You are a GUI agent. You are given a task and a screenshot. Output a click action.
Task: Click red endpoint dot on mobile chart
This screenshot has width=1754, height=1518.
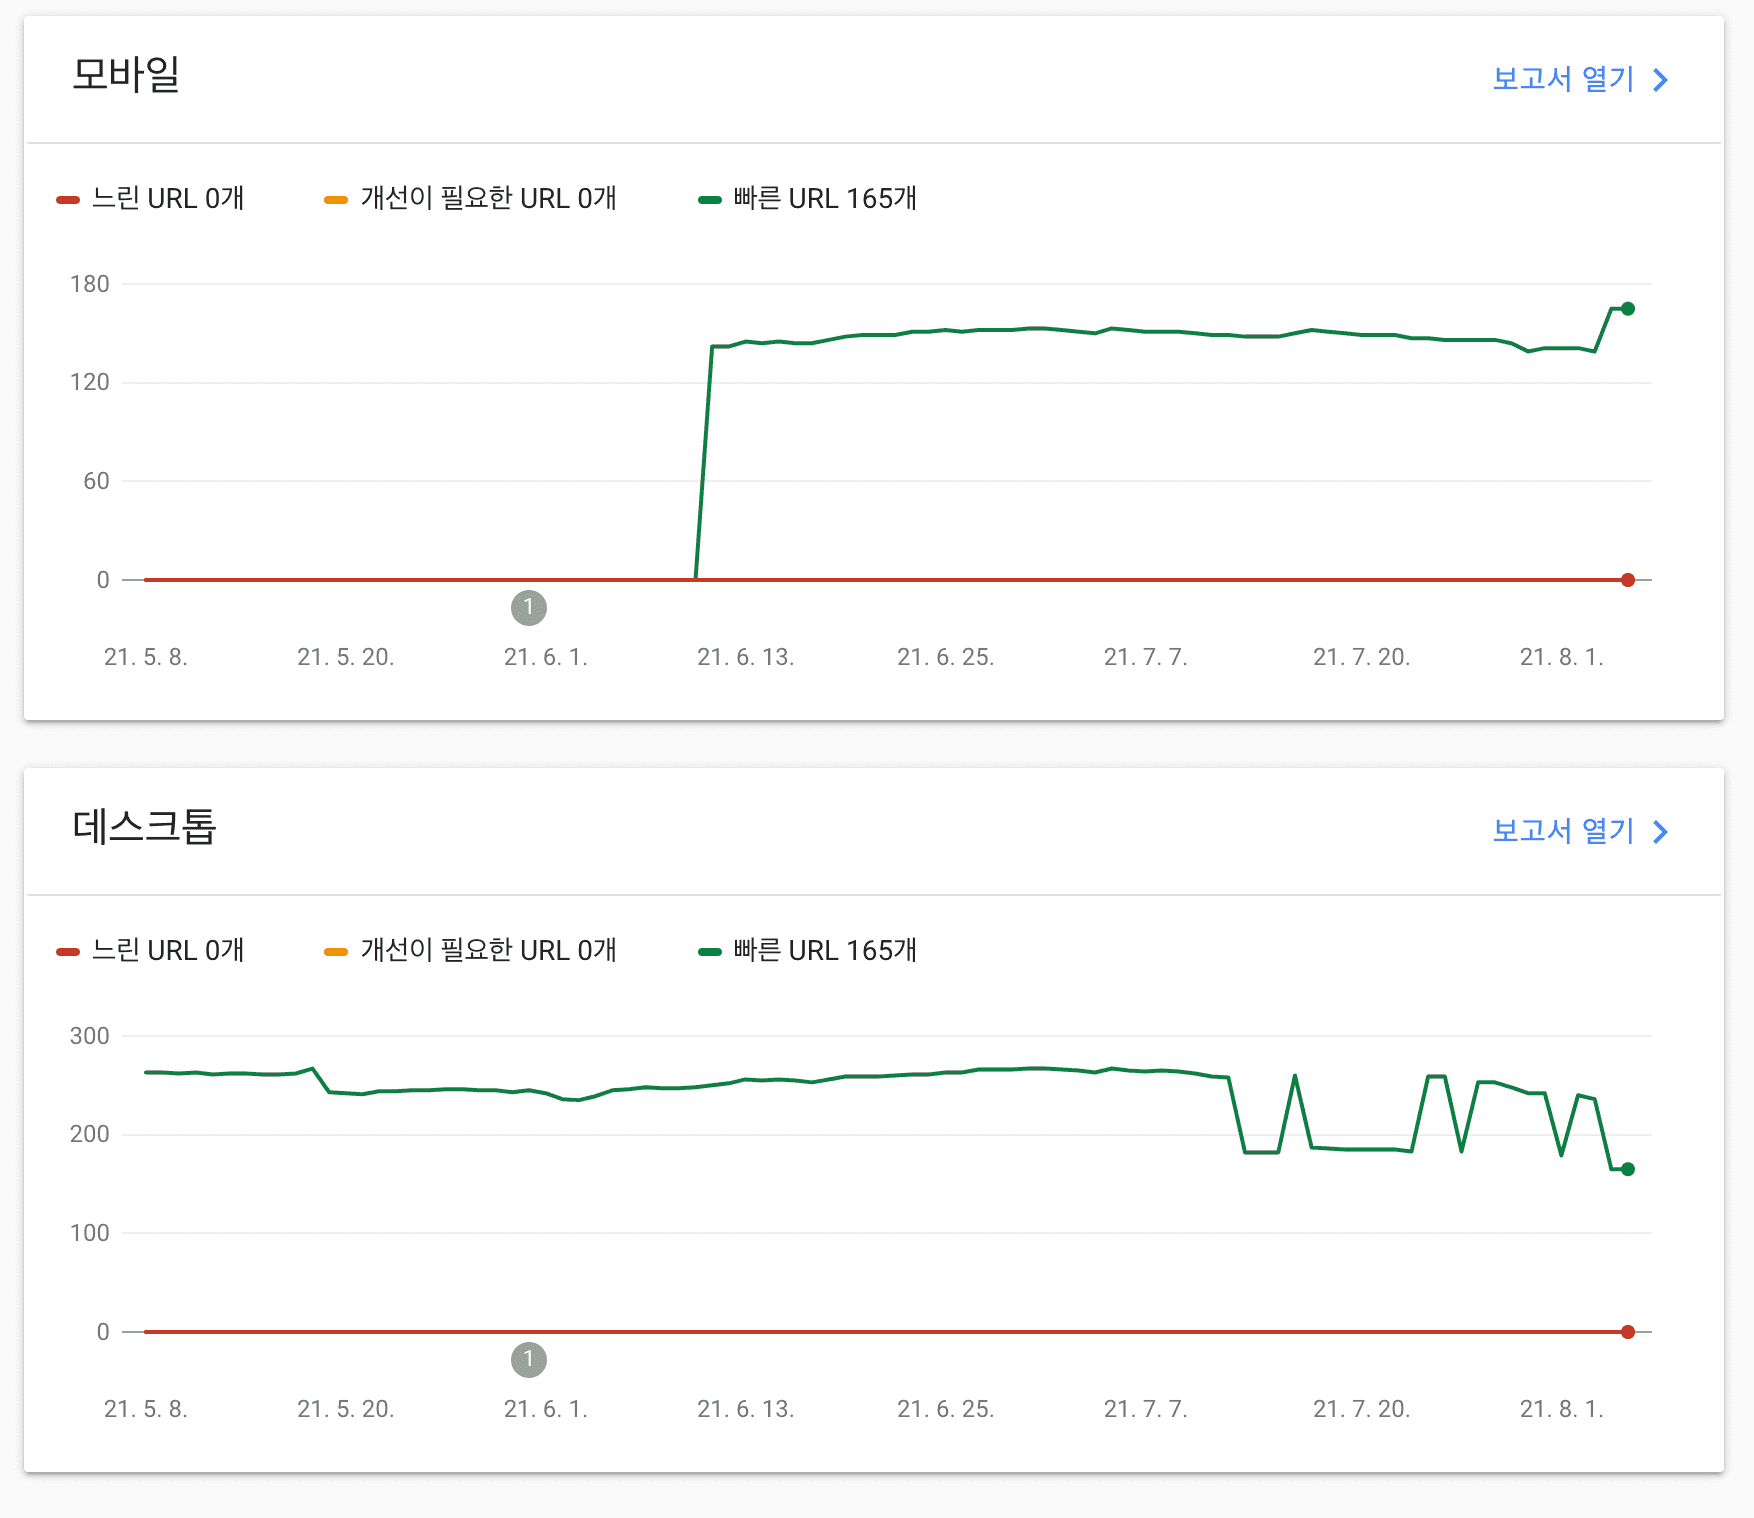[x=1628, y=580]
